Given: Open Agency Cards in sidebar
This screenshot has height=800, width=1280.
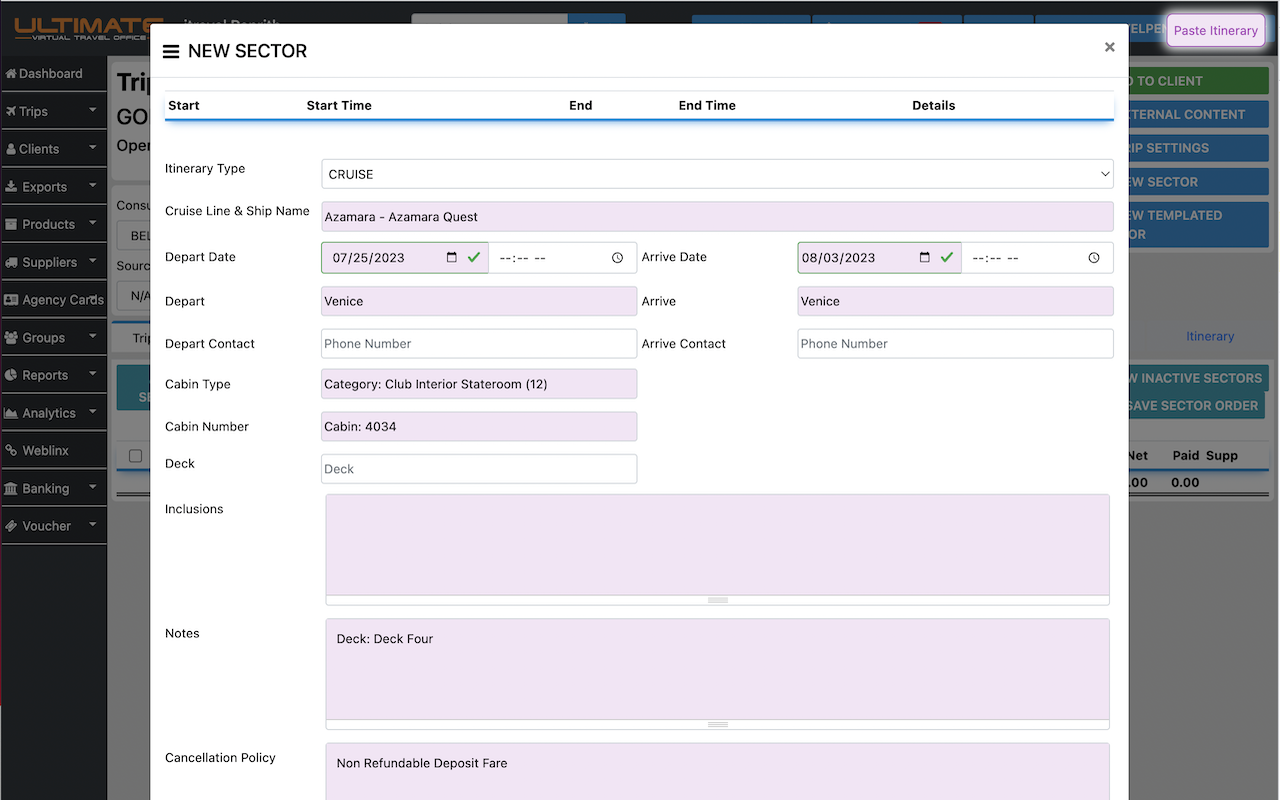Looking at the screenshot, I should pos(54,300).
